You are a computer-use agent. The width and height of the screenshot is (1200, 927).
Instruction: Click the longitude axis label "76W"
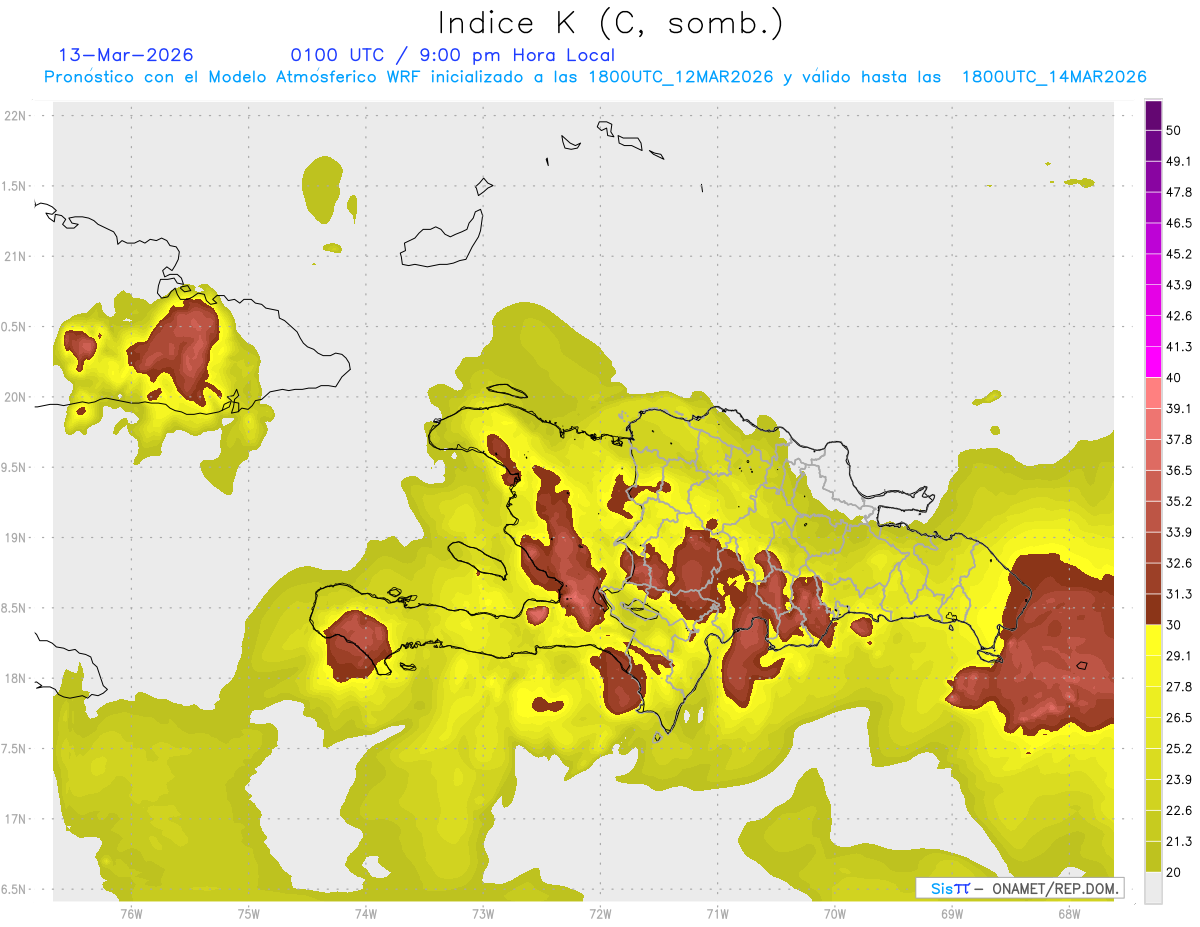131,914
